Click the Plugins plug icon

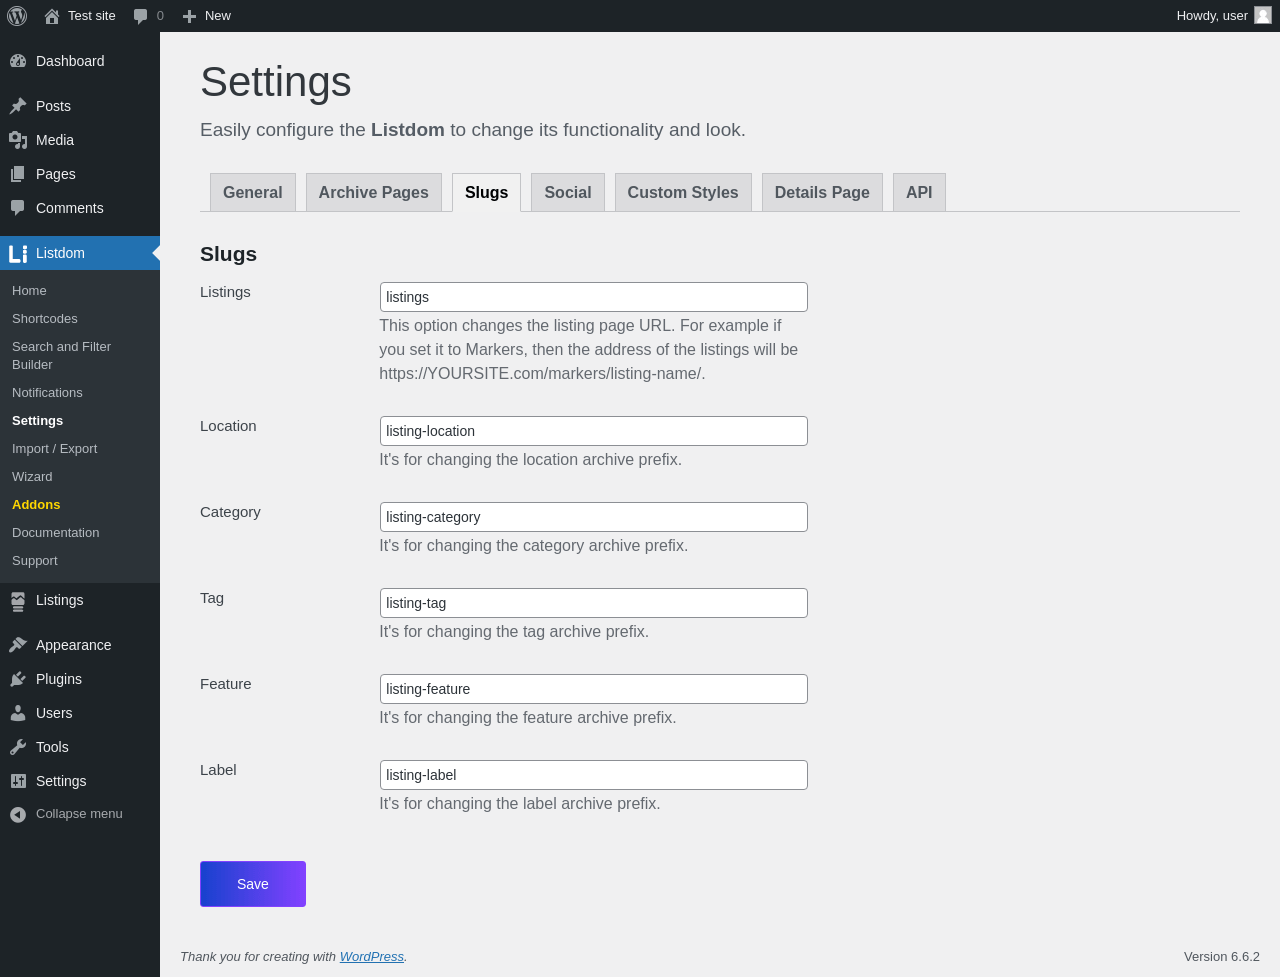18,679
